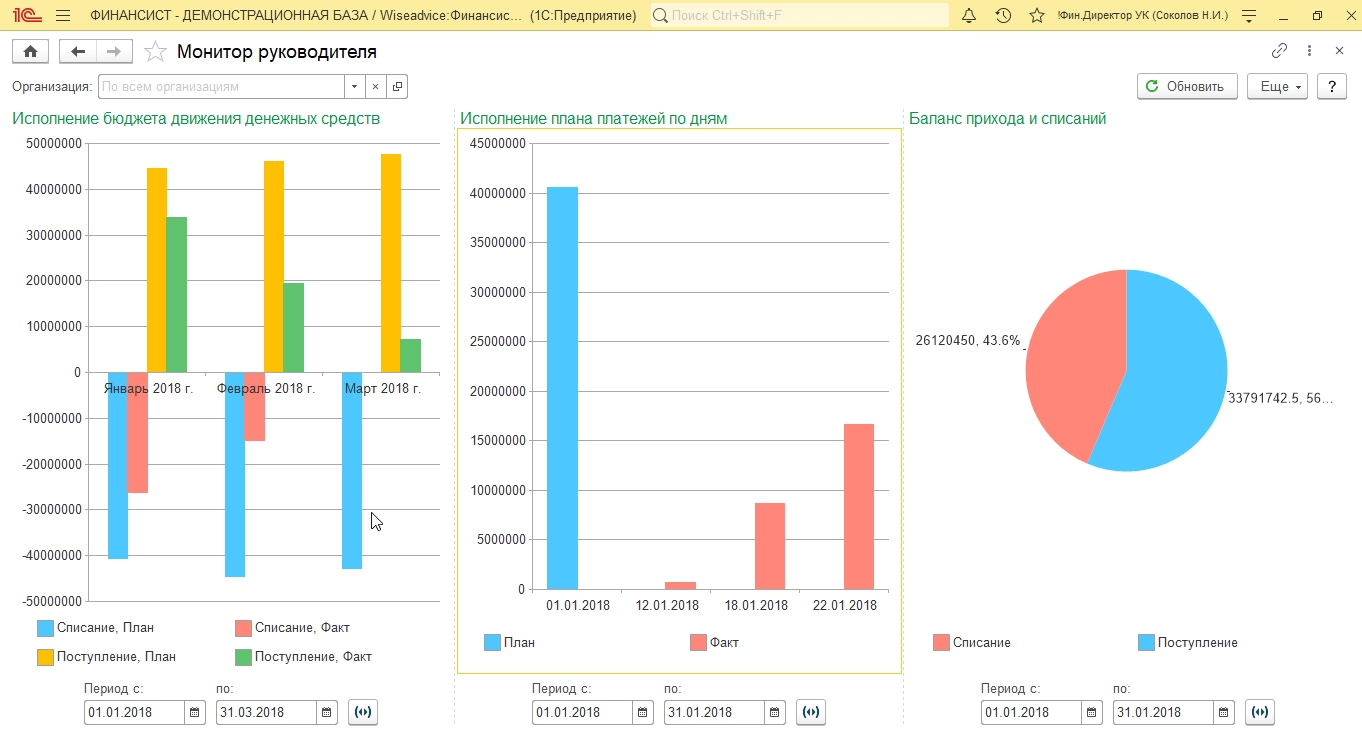Clear the Организация field

(376, 87)
